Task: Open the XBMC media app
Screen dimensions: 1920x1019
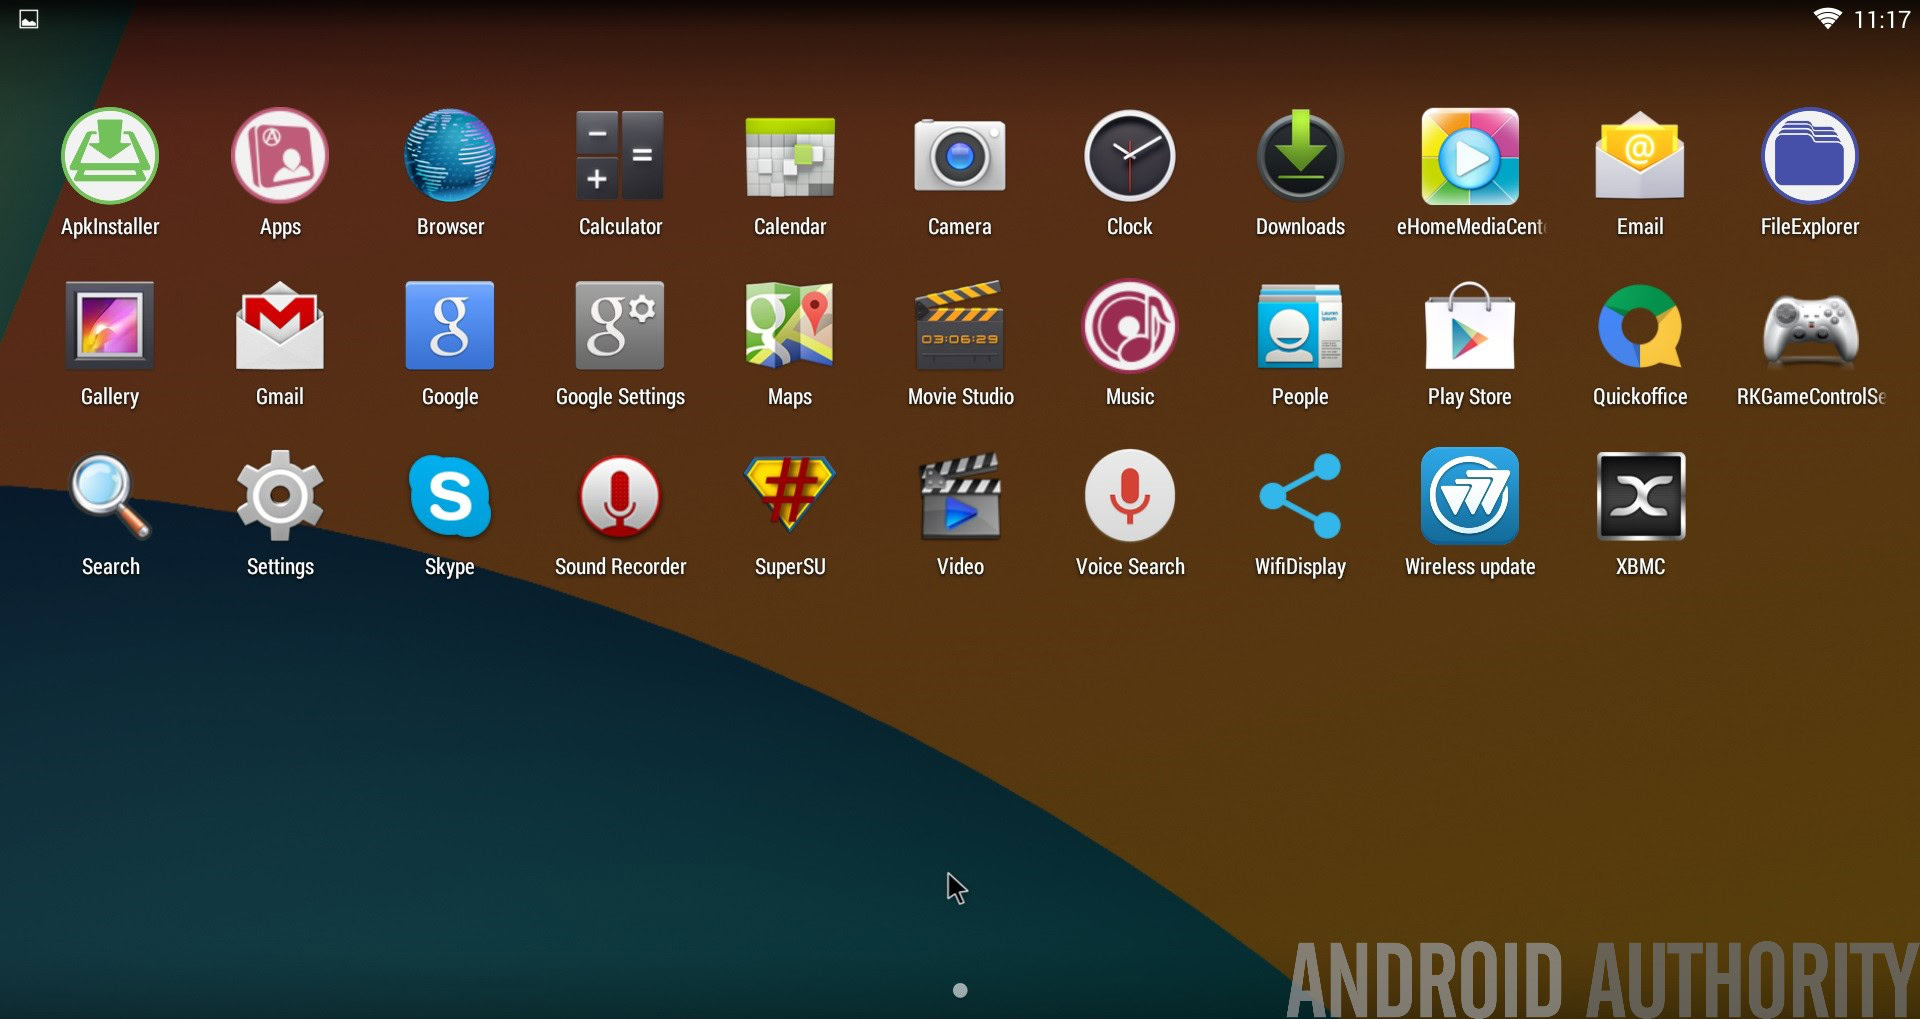Action: click(x=1640, y=496)
